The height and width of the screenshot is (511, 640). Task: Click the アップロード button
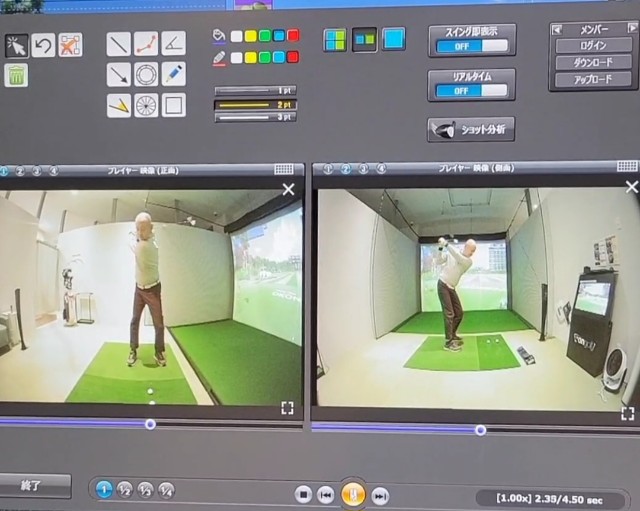click(593, 79)
